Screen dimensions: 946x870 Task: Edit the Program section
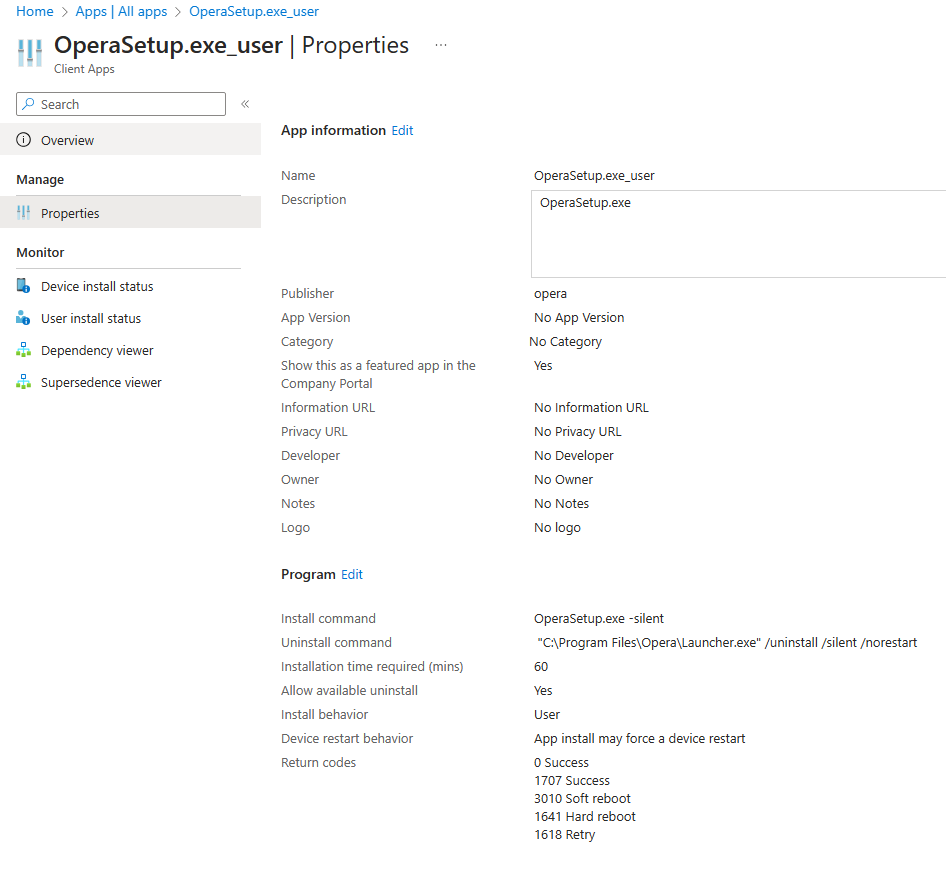(351, 574)
